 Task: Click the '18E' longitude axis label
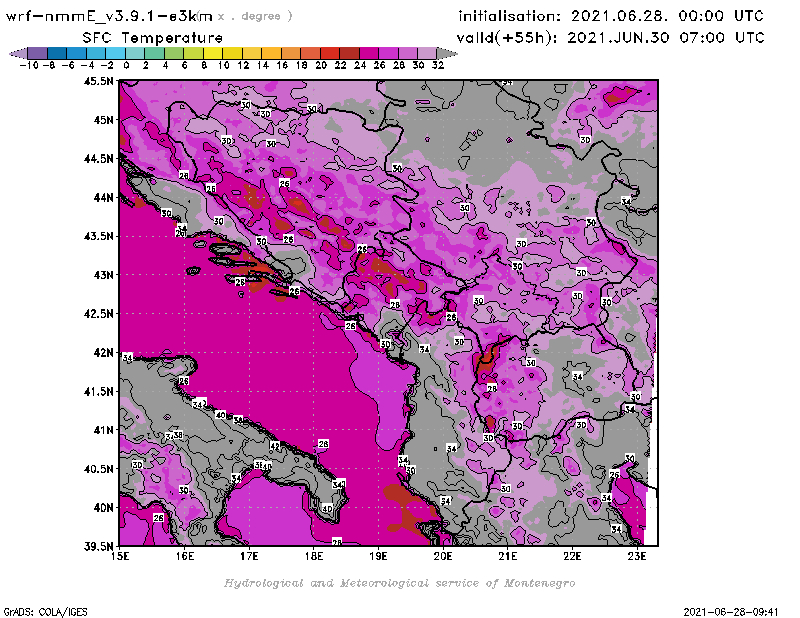coord(314,556)
